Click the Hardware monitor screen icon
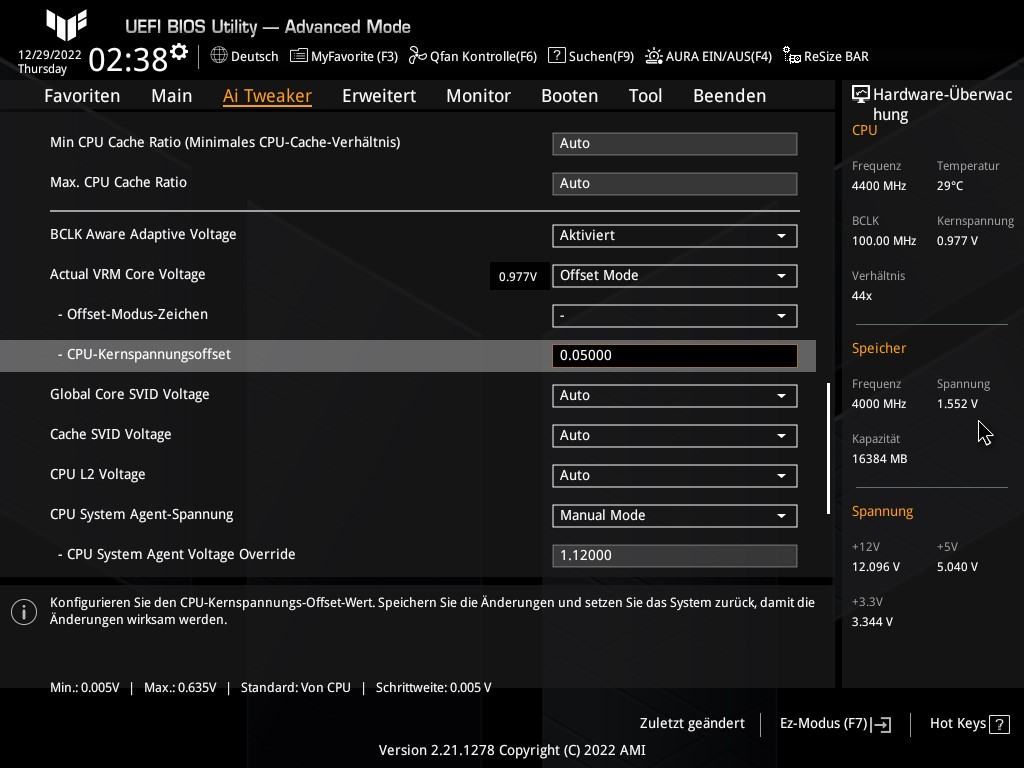The height and width of the screenshot is (768, 1024). tap(861, 94)
